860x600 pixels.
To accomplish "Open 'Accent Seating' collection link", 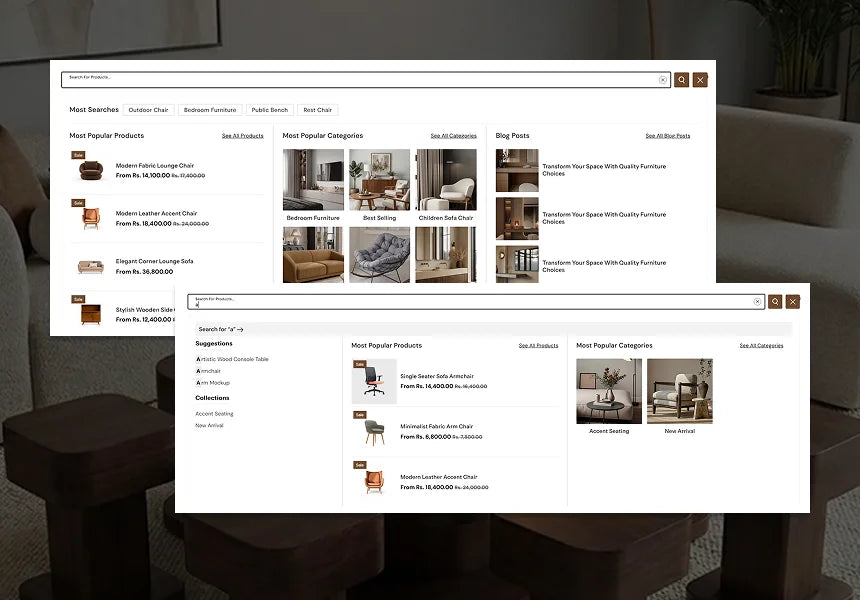I will [x=214, y=414].
